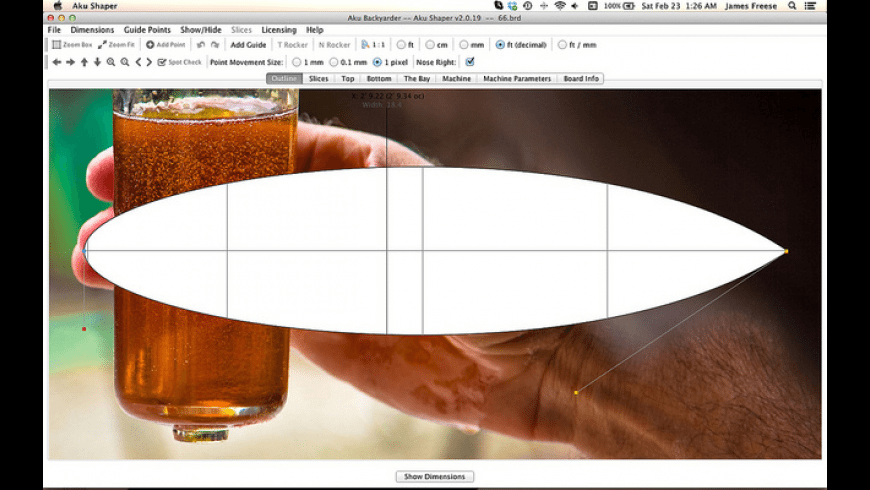This screenshot has height=490, width=870.
Task: Click the Add Guide button
Action: pos(248,45)
